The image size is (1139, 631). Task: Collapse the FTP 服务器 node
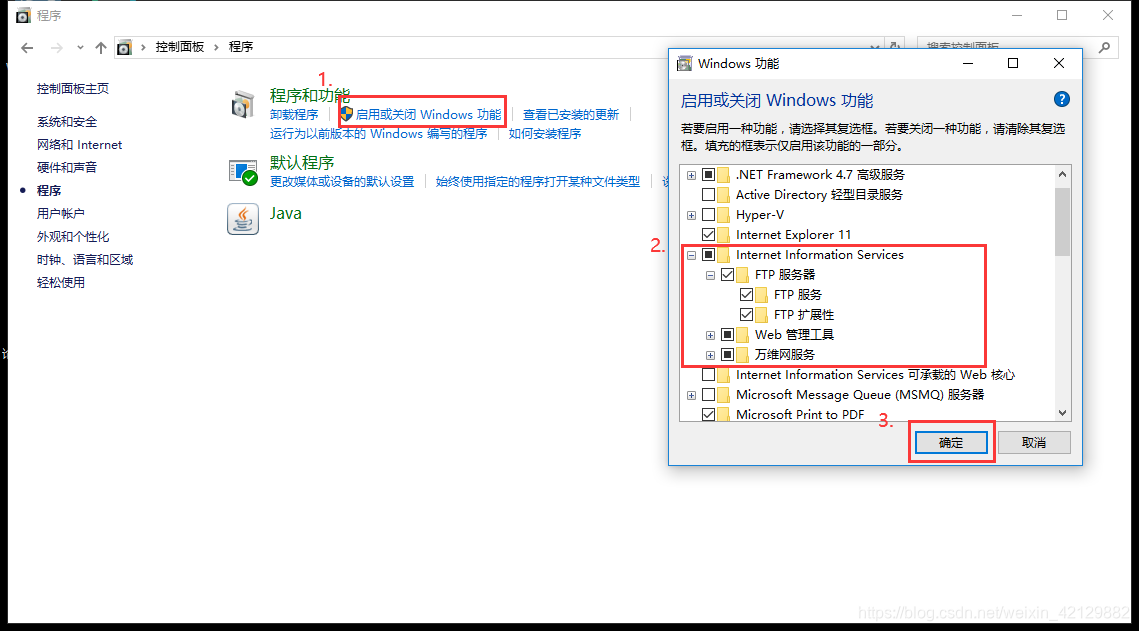click(710, 275)
